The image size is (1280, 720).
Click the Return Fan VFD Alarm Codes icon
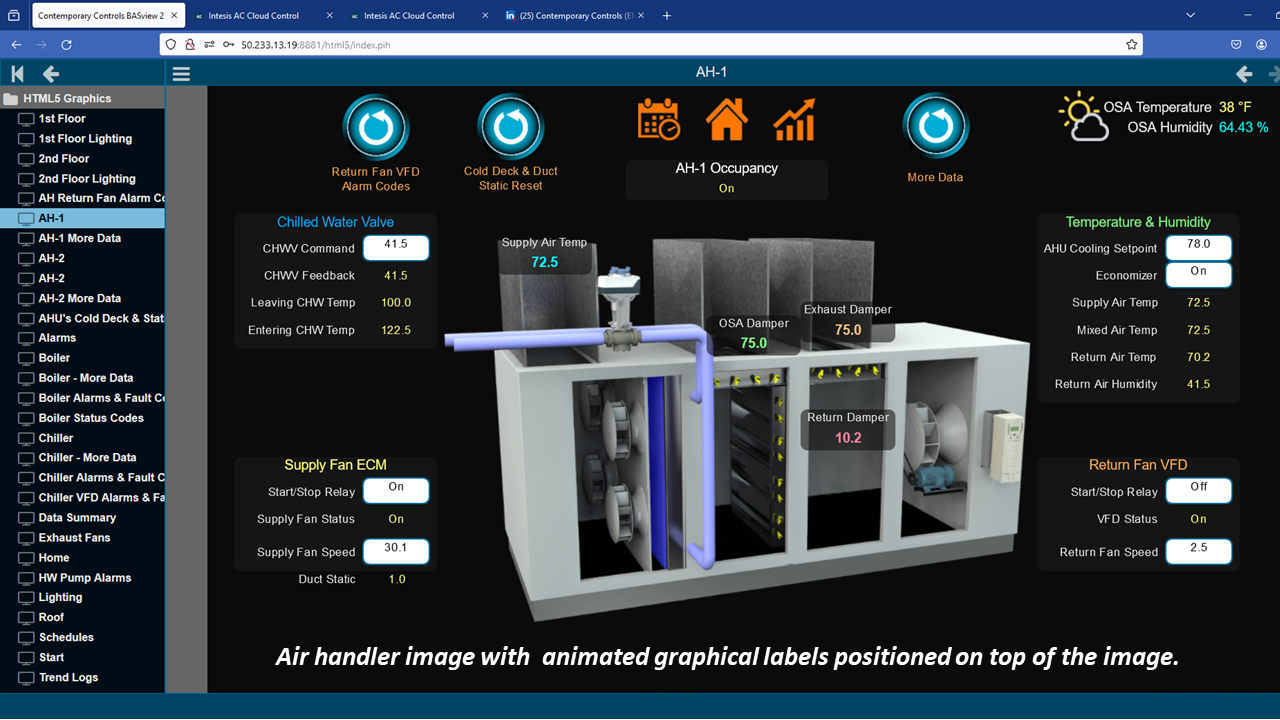(376, 128)
